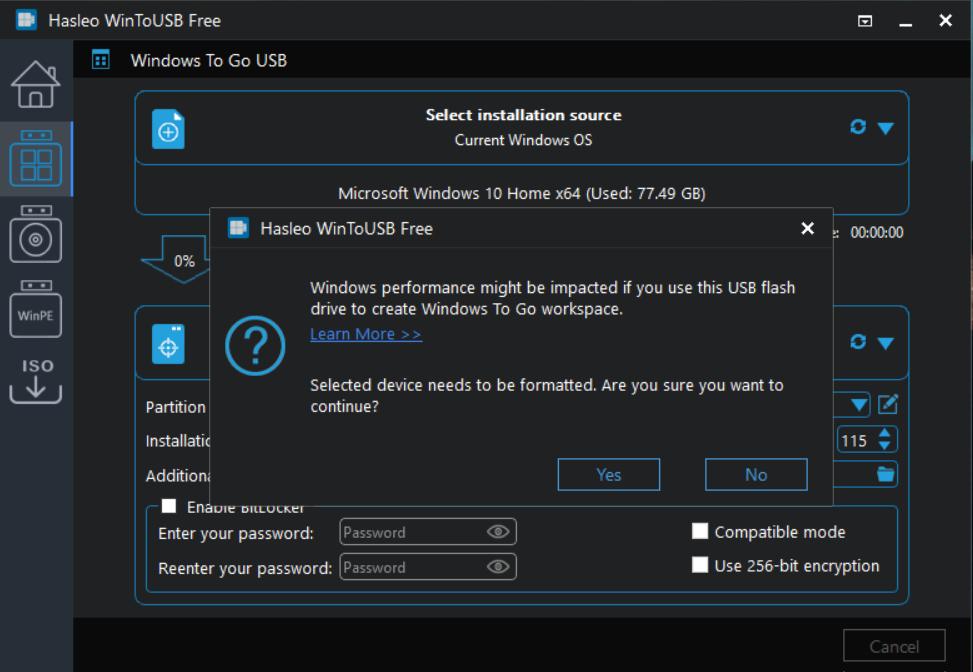Enable BitLocker checkbox

pyautogui.click(x=169, y=506)
